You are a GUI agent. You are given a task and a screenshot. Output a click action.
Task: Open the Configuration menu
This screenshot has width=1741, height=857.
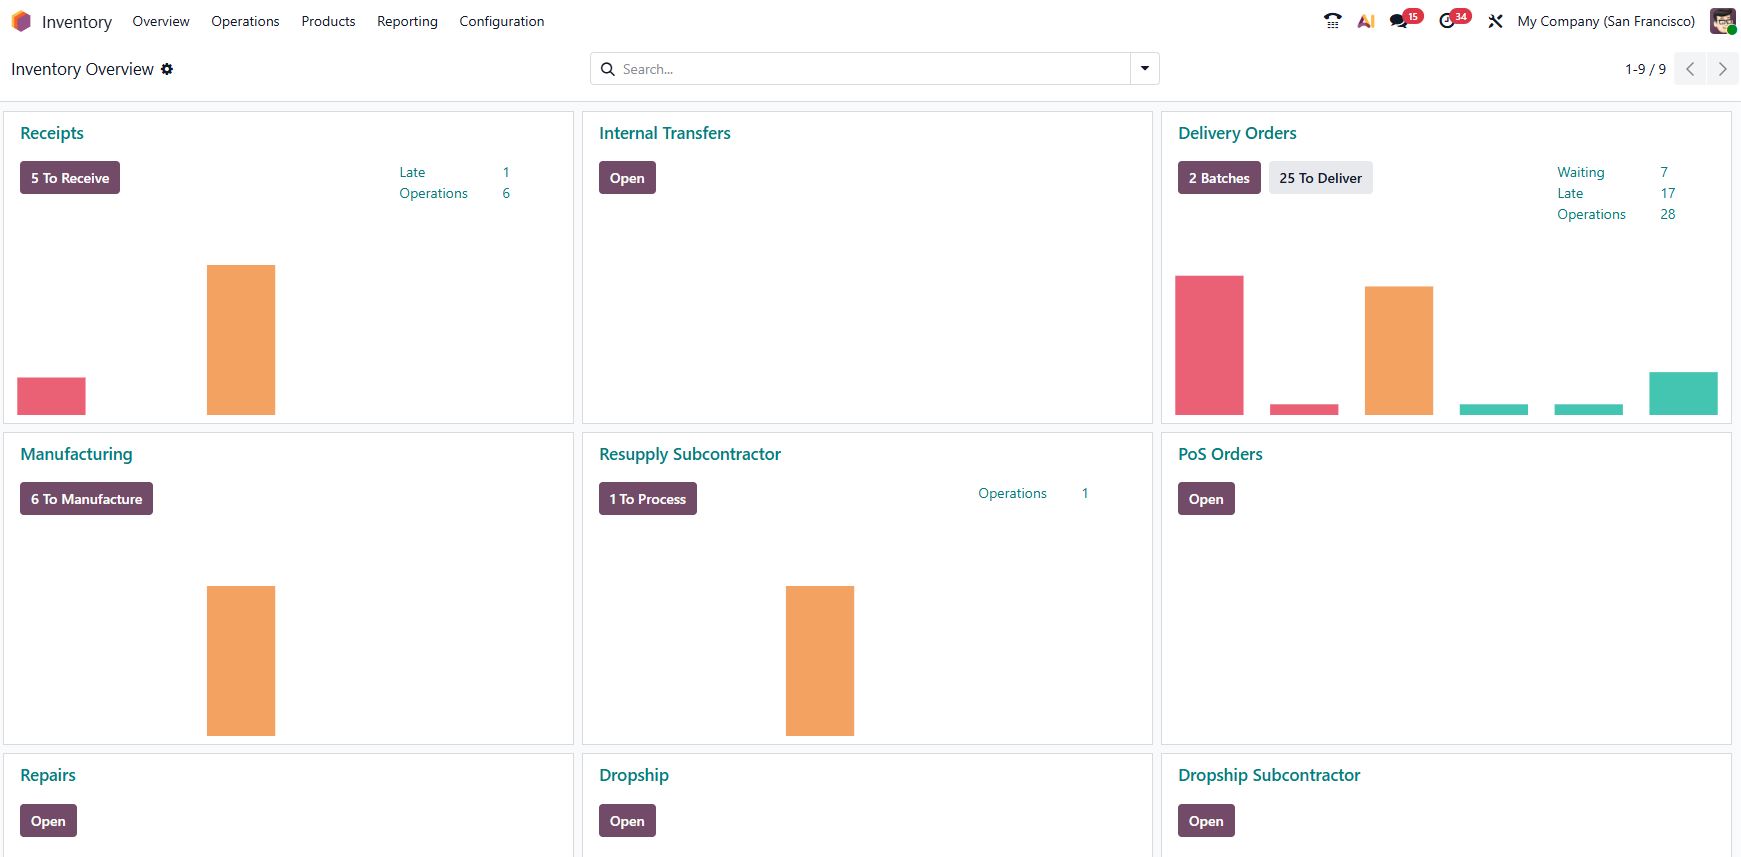coord(502,21)
